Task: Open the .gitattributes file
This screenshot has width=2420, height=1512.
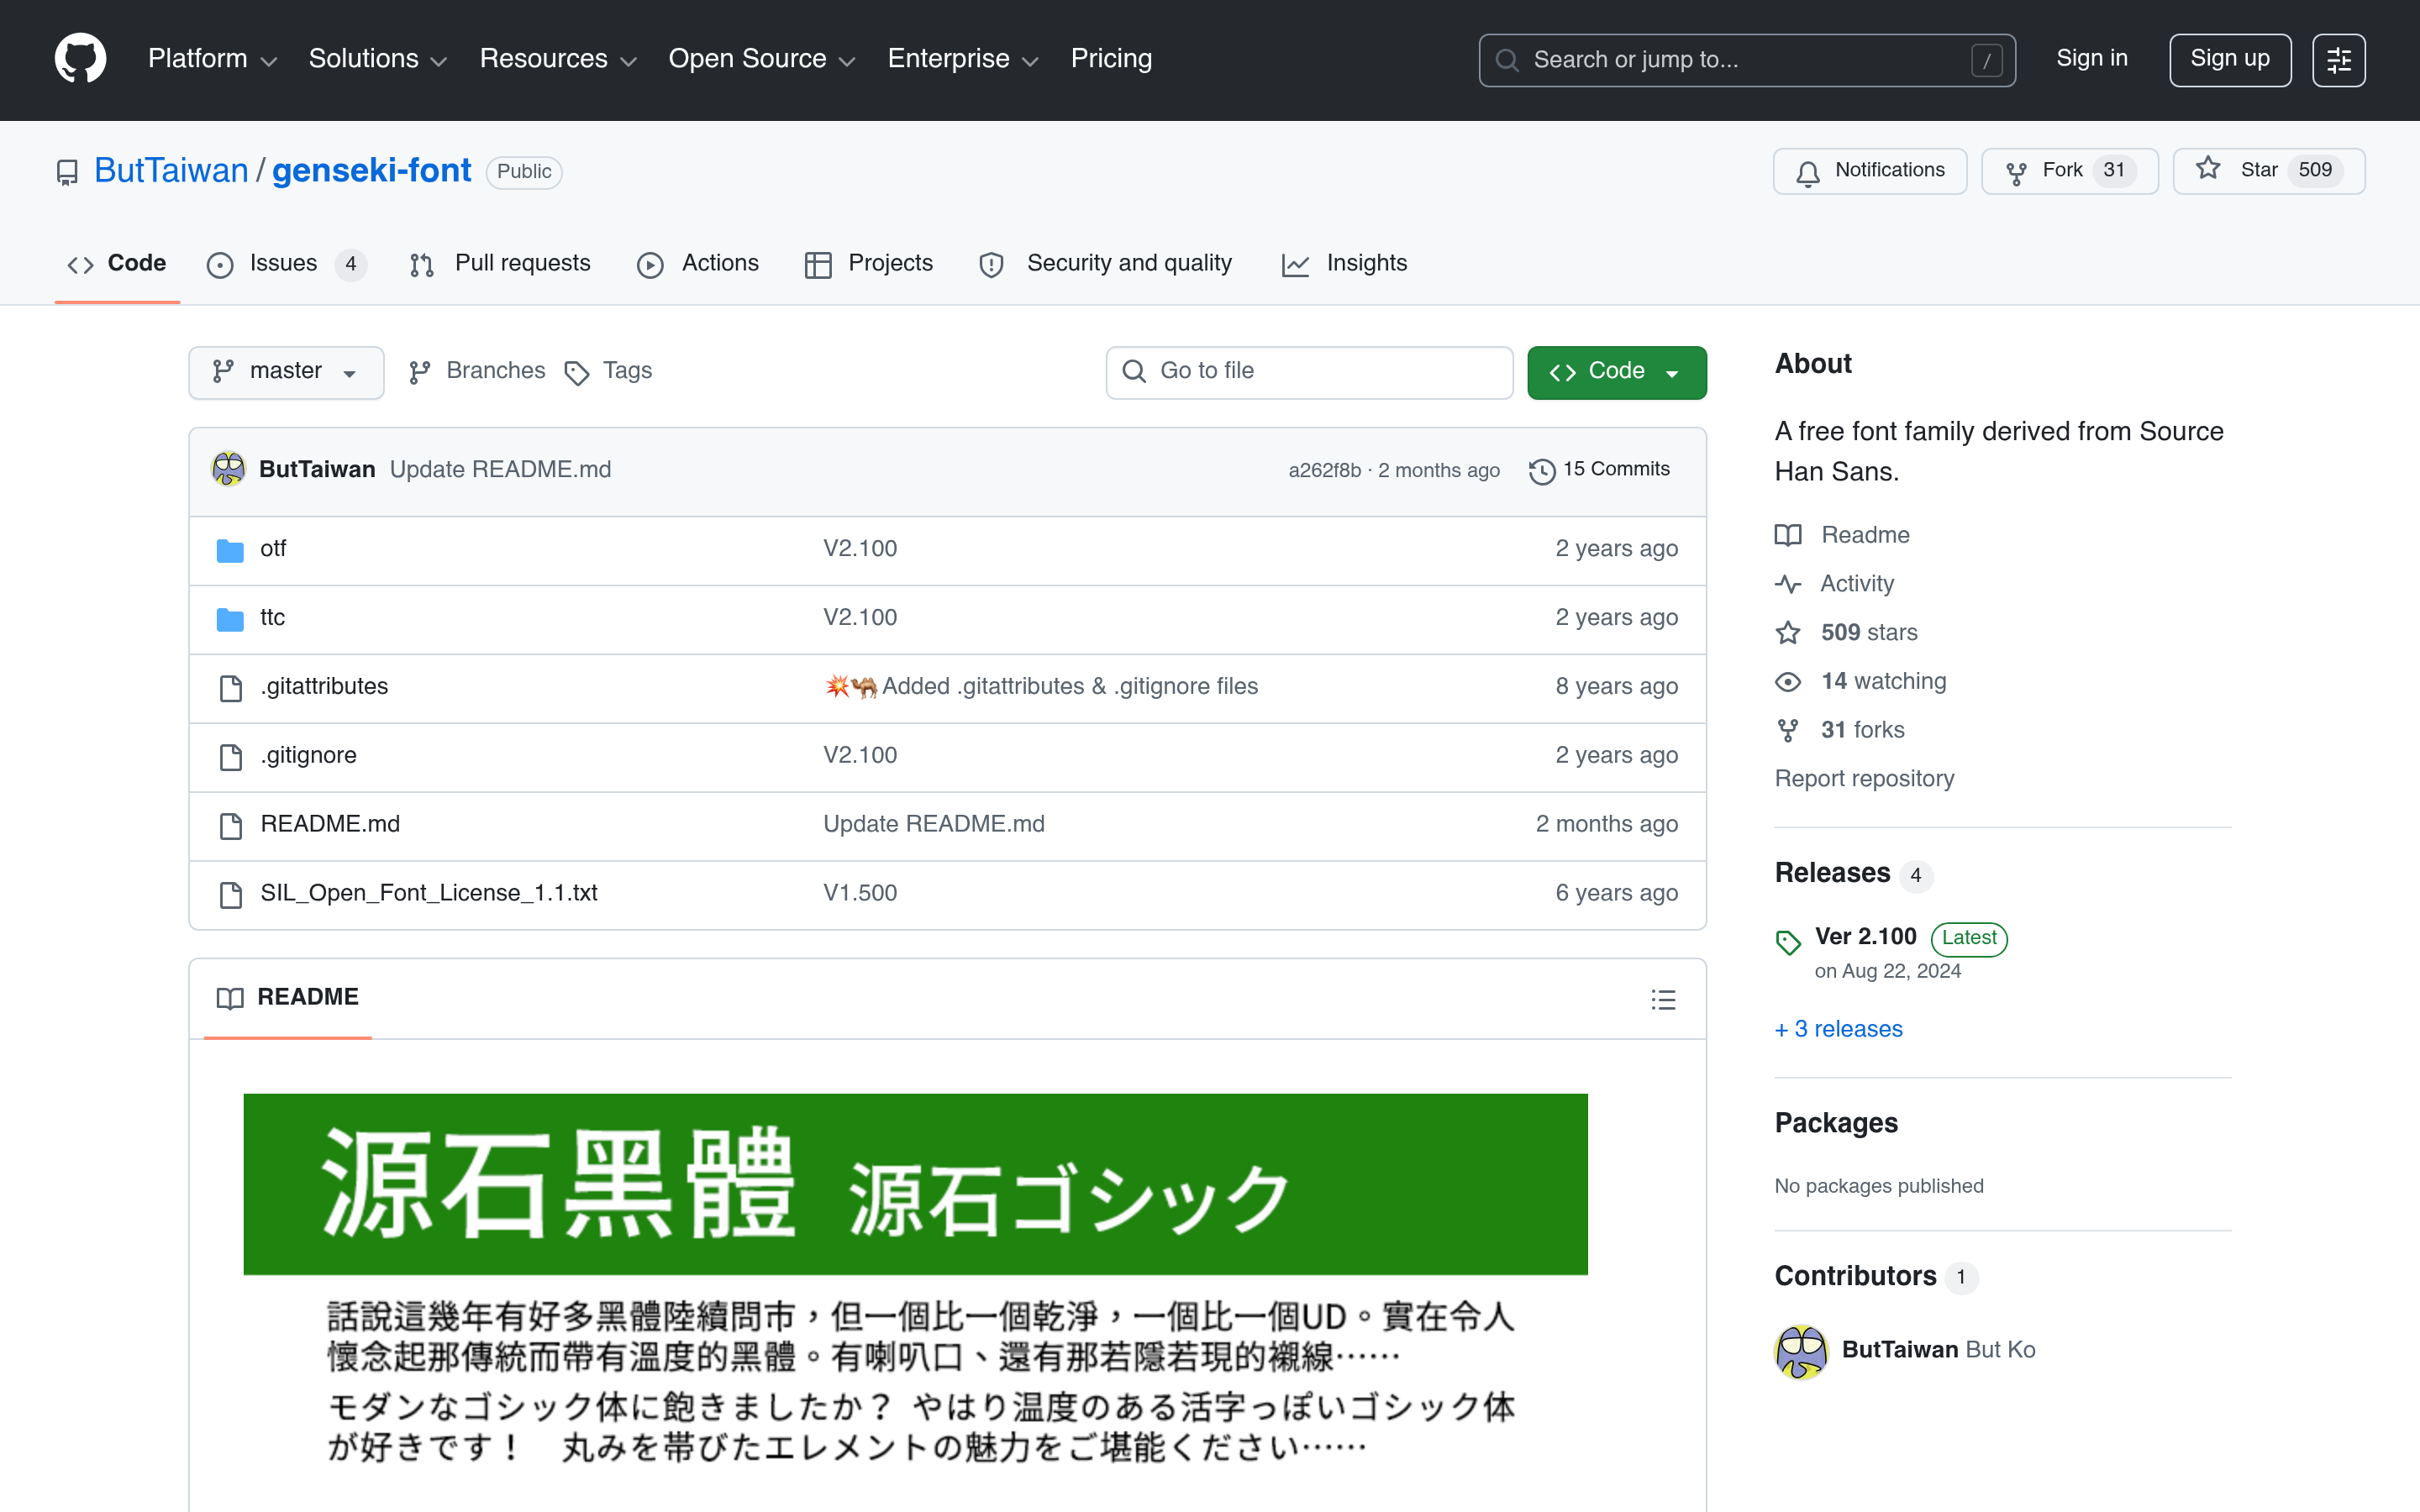Action: 324,687
